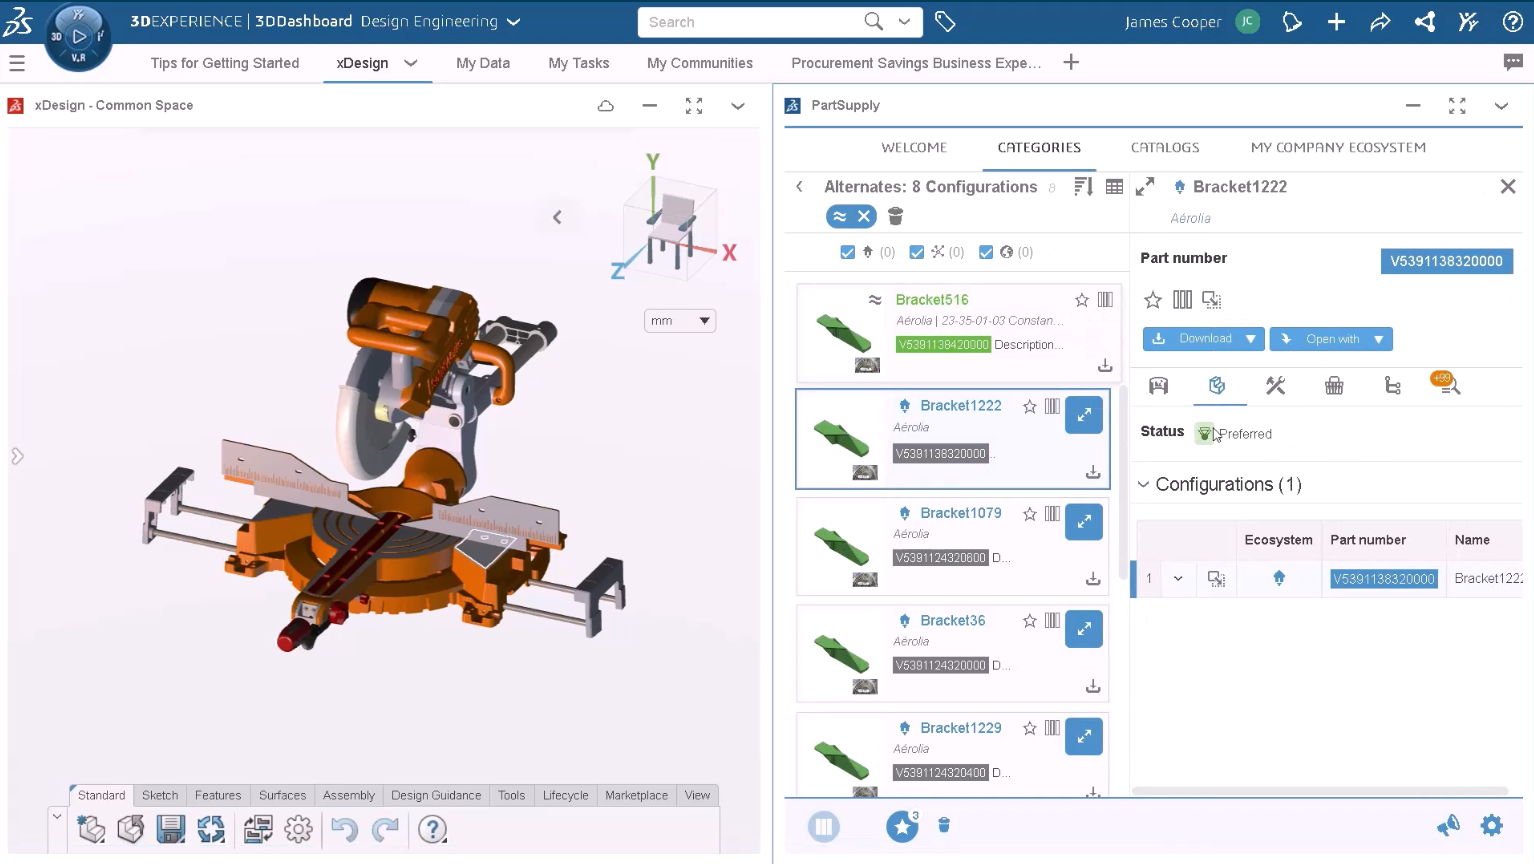Switch to the CATALOGS tab
Viewport: 1534px width, 864px height.
pos(1164,147)
